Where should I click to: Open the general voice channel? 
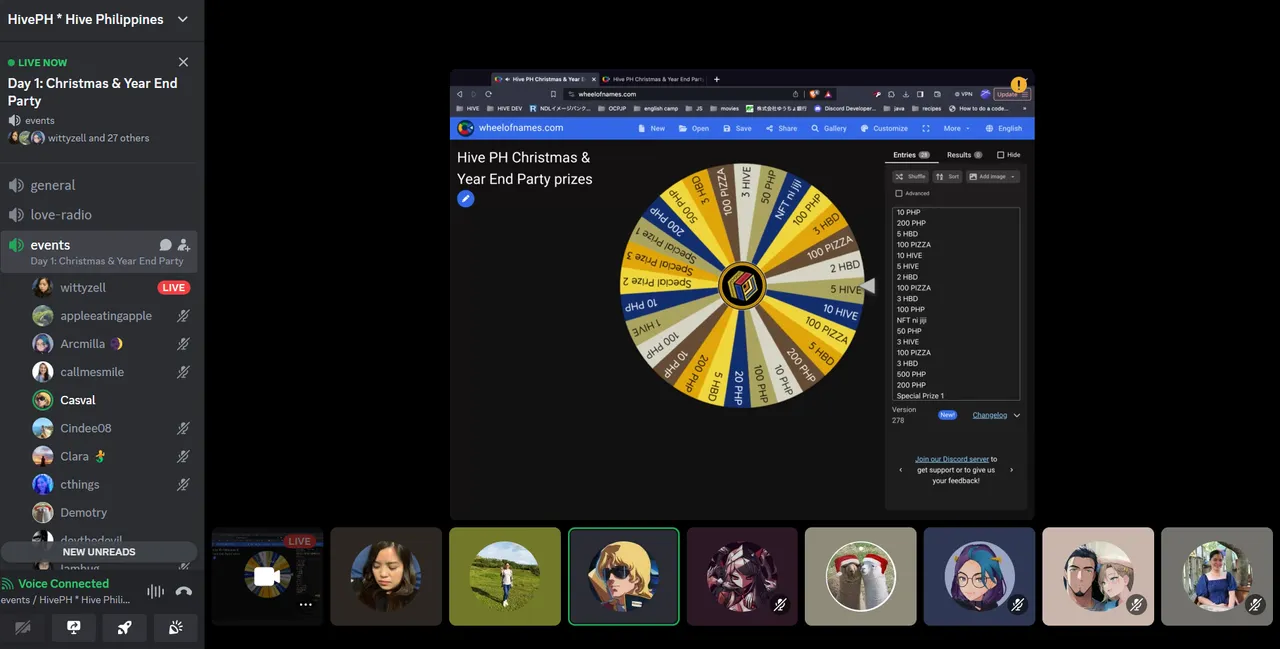(x=52, y=185)
